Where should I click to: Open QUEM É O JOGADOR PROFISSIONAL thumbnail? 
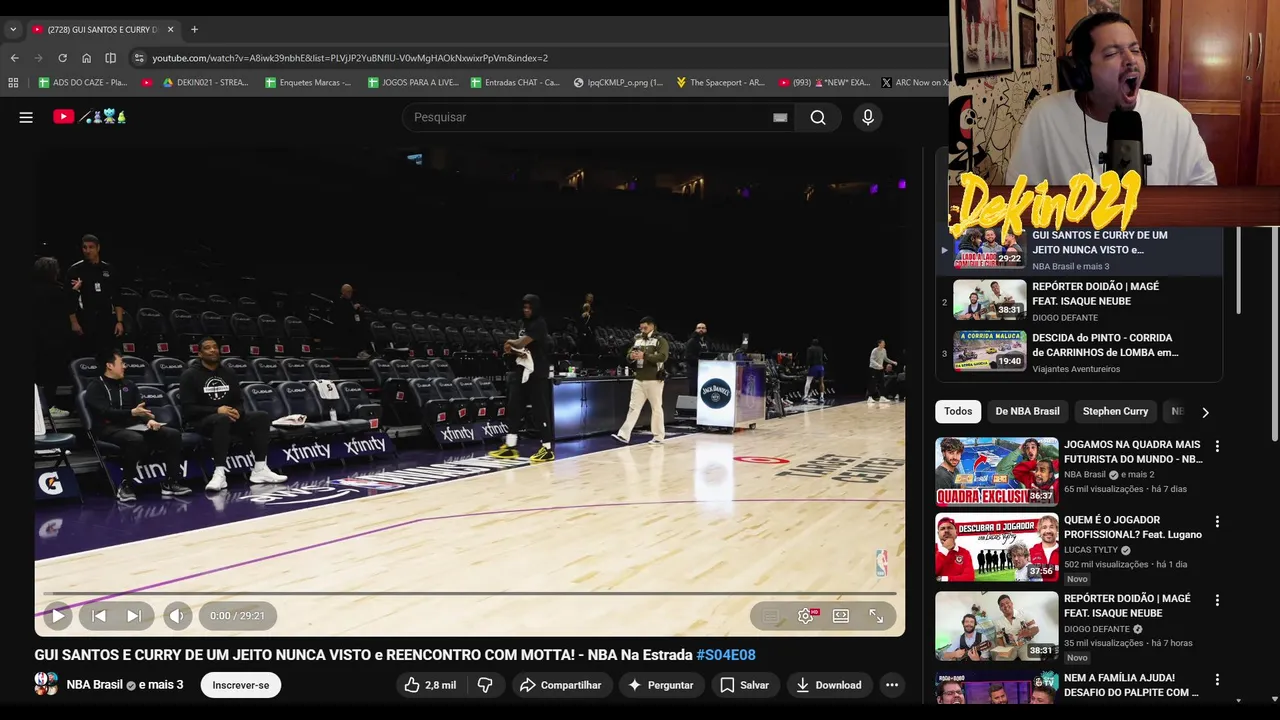[997, 547]
